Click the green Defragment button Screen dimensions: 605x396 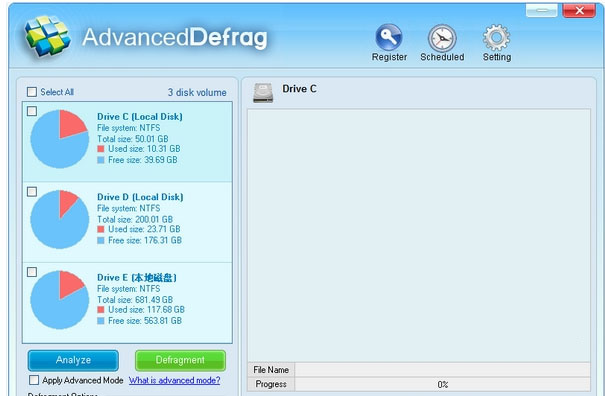(x=180, y=360)
